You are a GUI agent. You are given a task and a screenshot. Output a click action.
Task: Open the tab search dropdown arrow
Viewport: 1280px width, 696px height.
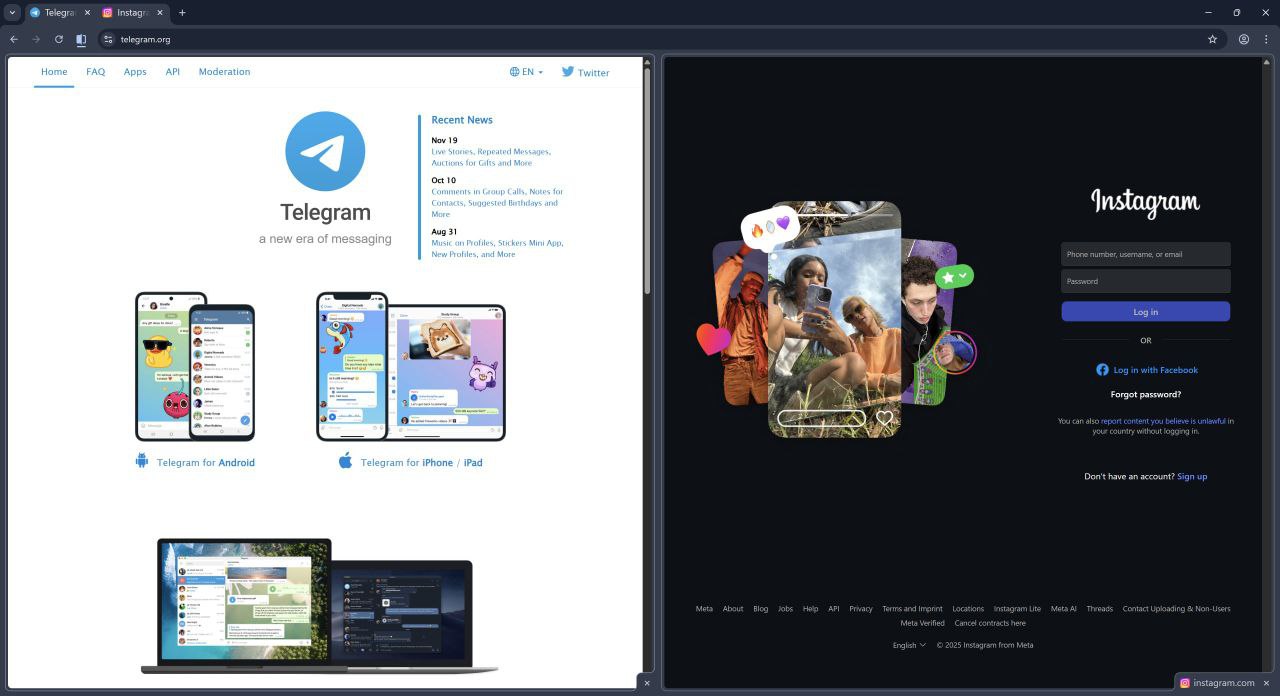[13, 13]
